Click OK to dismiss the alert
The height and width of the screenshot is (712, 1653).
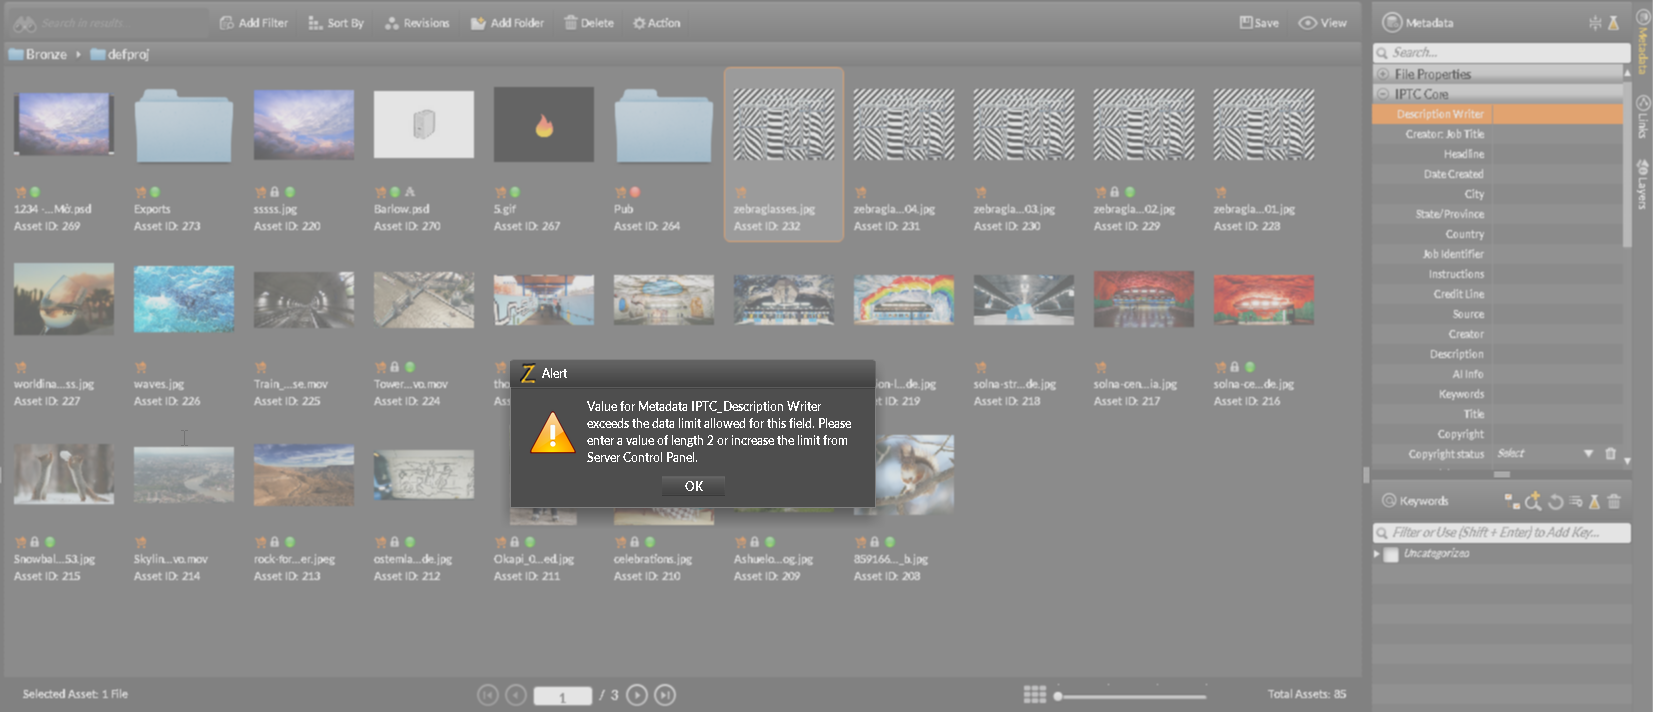(x=693, y=486)
